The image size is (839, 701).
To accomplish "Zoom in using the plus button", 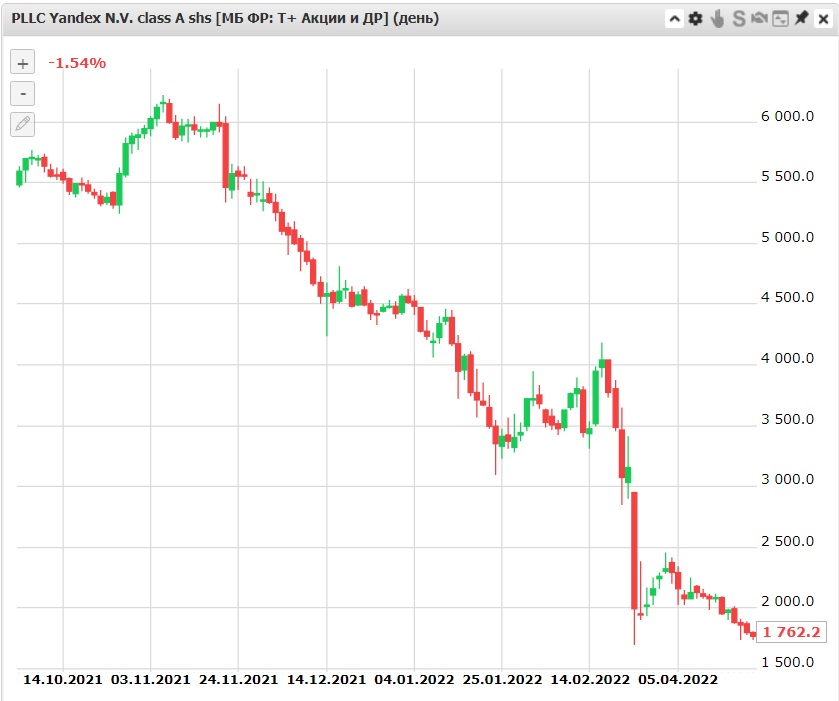I will [x=23, y=62].
